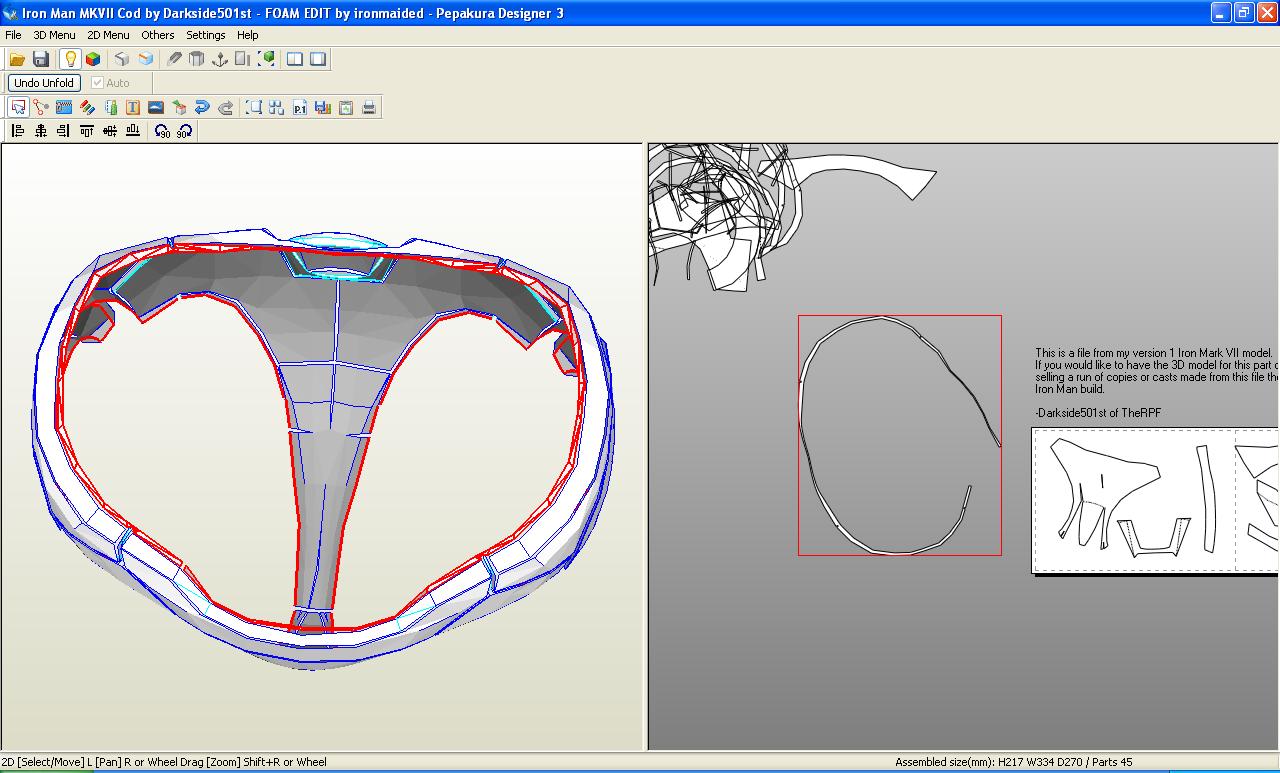The image size is (1280, 773).
Task: Toggle the light bulb lighting switch
Action: 70,59
